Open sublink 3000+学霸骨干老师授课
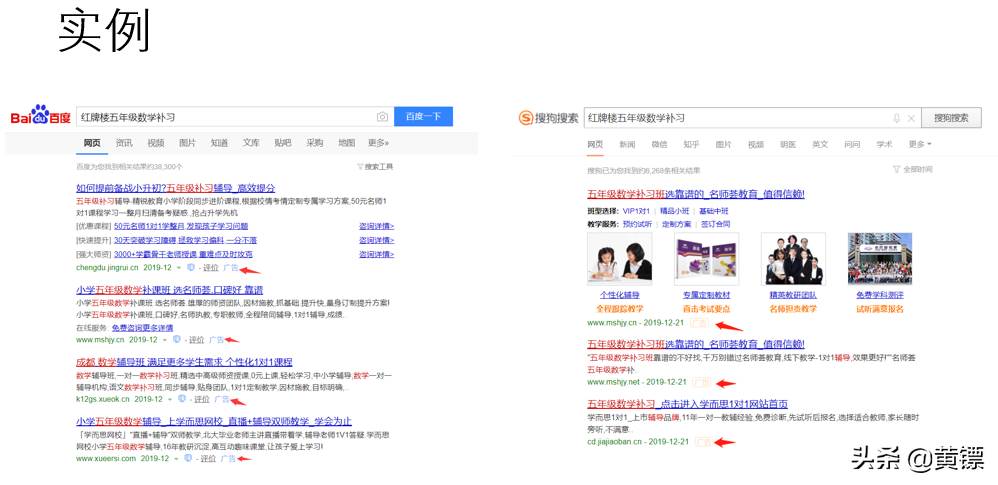Image resolution: width=998 pixels, height=485 pixels. coord(183,254)
